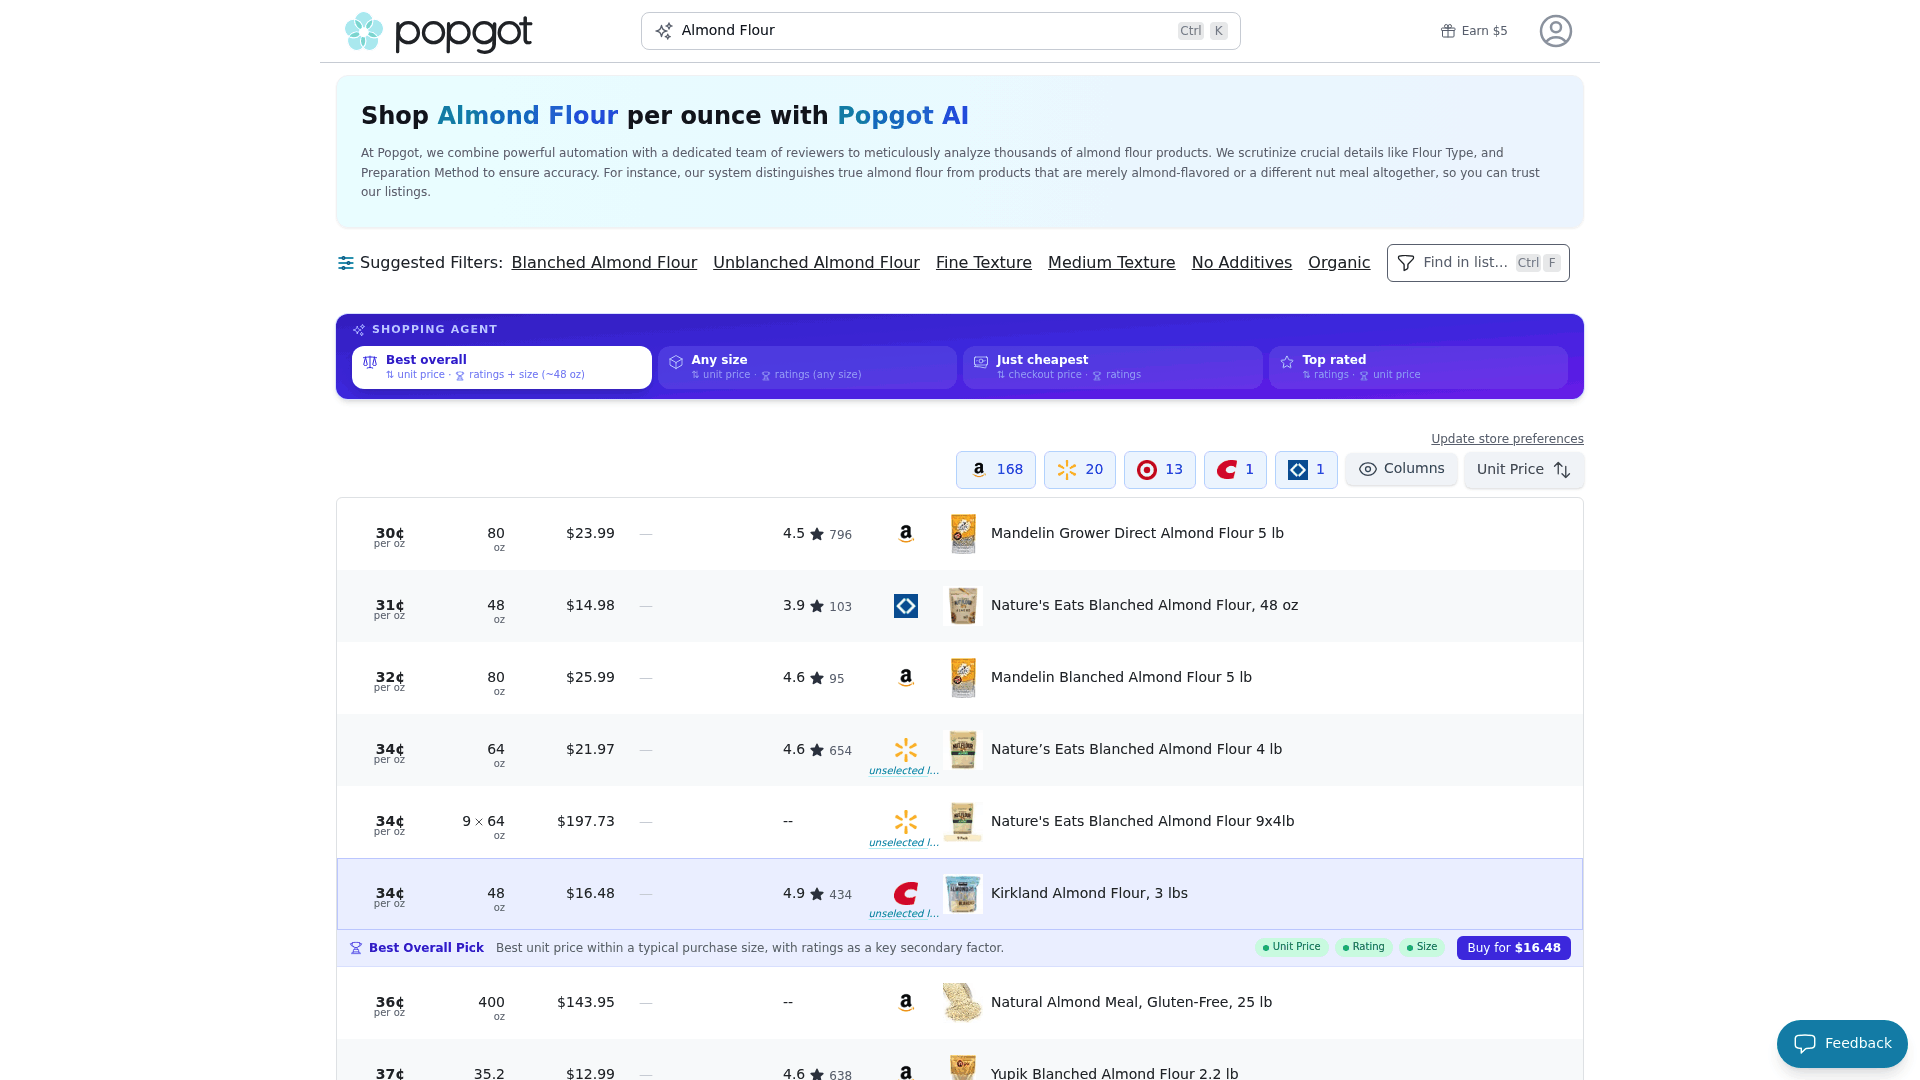Open Mandelin Blanched Almond Flour 5 lb
Viewport: 1920px width, 1080px height.
[x=1121, y=677]
